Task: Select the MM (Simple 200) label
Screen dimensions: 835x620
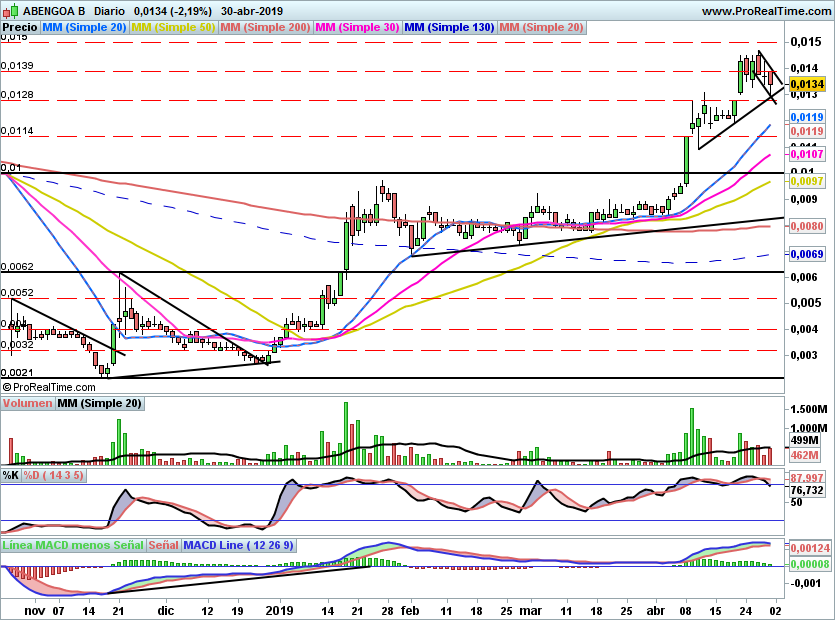Action: (x=265, y=27)
